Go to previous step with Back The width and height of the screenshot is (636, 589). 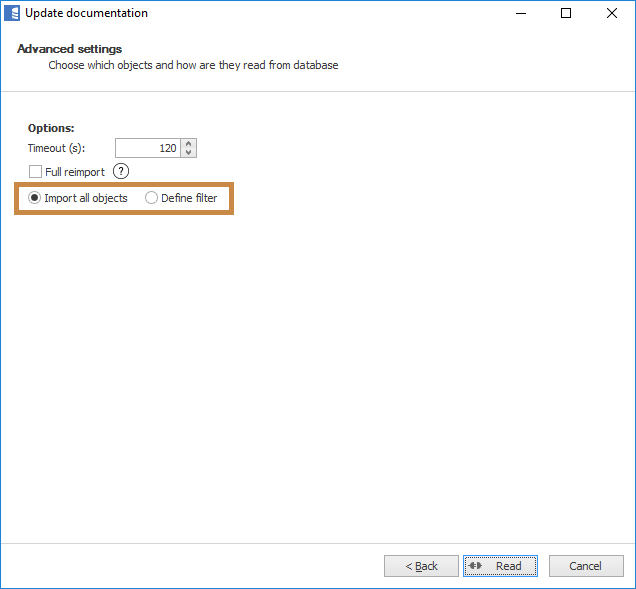pos(421,566)
